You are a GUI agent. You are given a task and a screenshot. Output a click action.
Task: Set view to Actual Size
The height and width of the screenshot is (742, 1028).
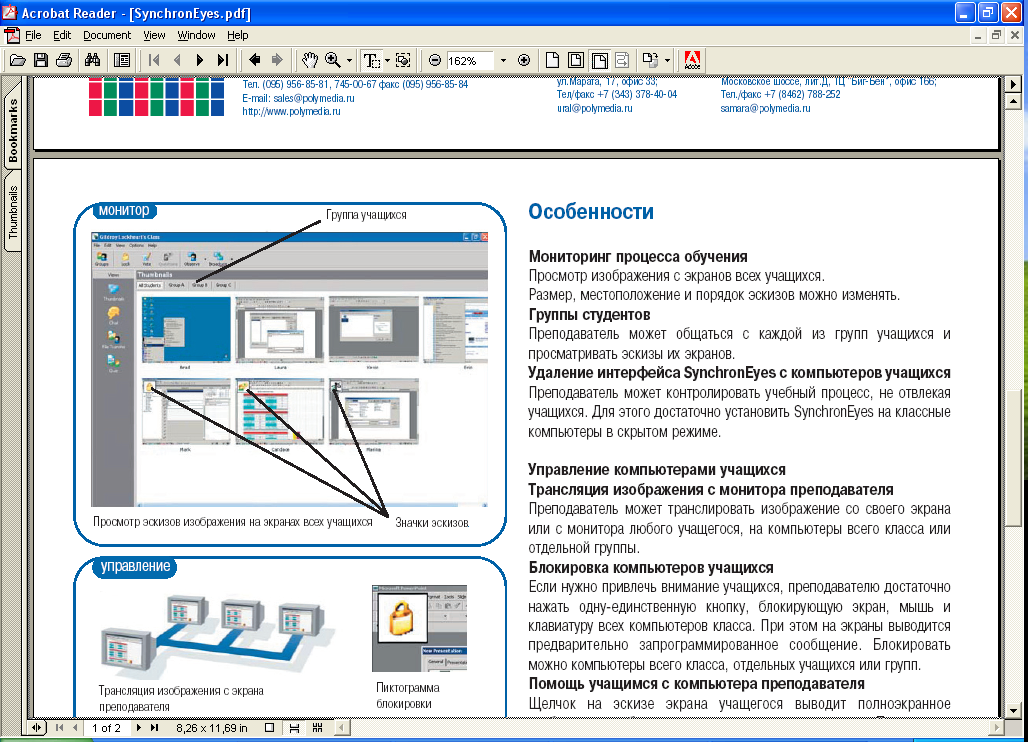(x=553, y=60)
